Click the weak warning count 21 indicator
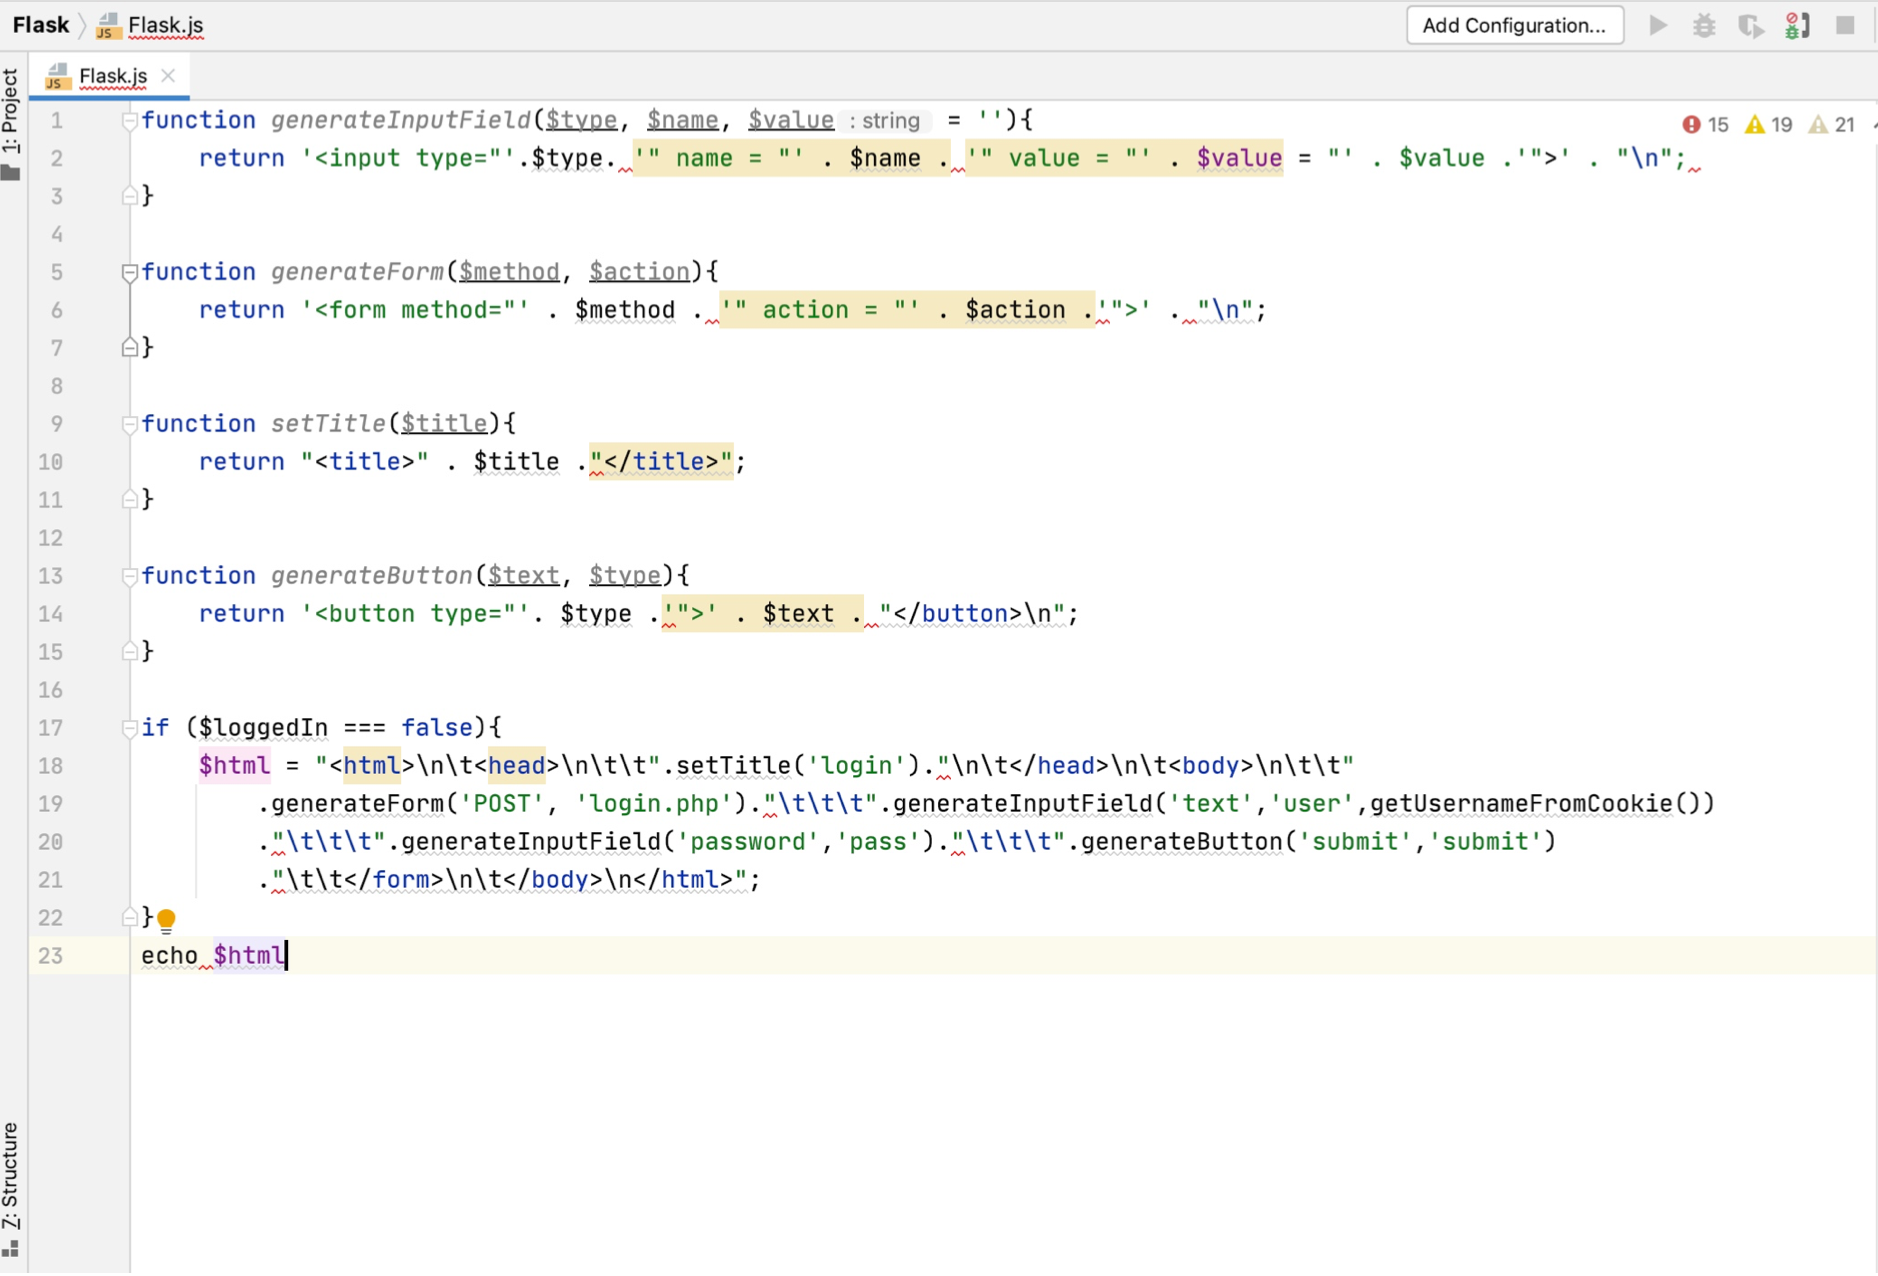This screenshot has width=1878, height=1276. click(x=1831, y=124)
